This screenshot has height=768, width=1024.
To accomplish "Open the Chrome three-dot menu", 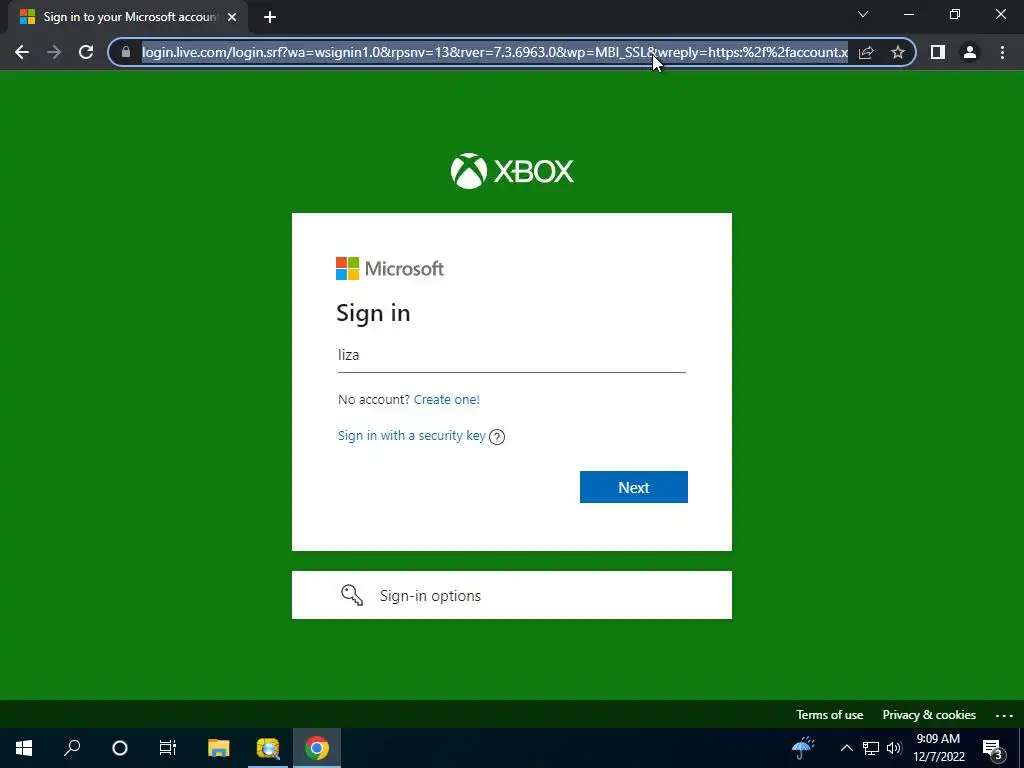I will tap(1002, 52).
